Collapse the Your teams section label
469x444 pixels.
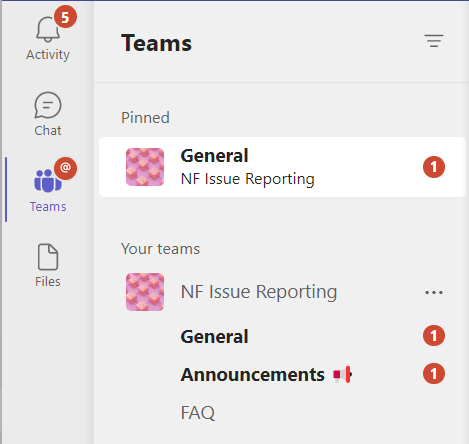pos(160,249)
